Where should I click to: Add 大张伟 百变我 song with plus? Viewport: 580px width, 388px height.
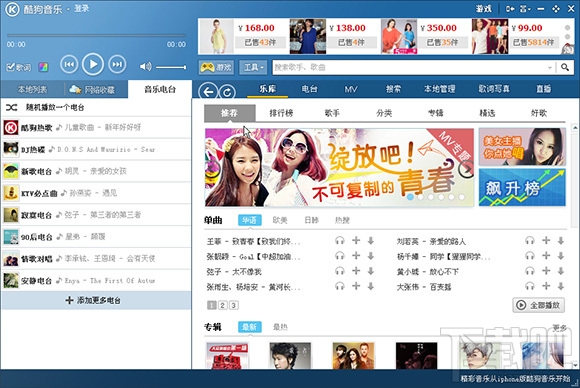pyautogui.click(x=546, y=286)
